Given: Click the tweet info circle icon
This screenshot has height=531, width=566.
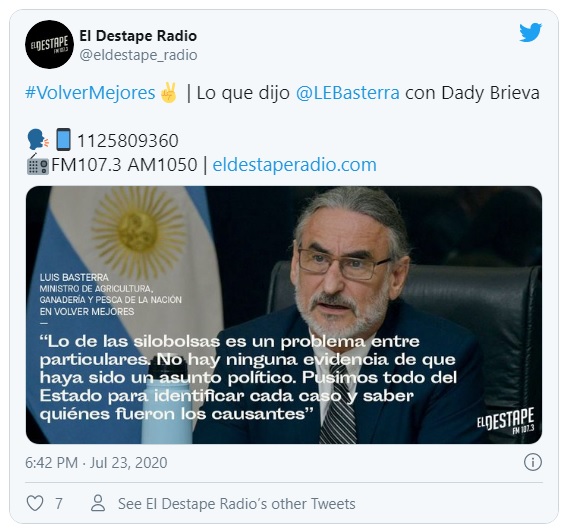Looking at the screenshot, I should pos(533,462).
